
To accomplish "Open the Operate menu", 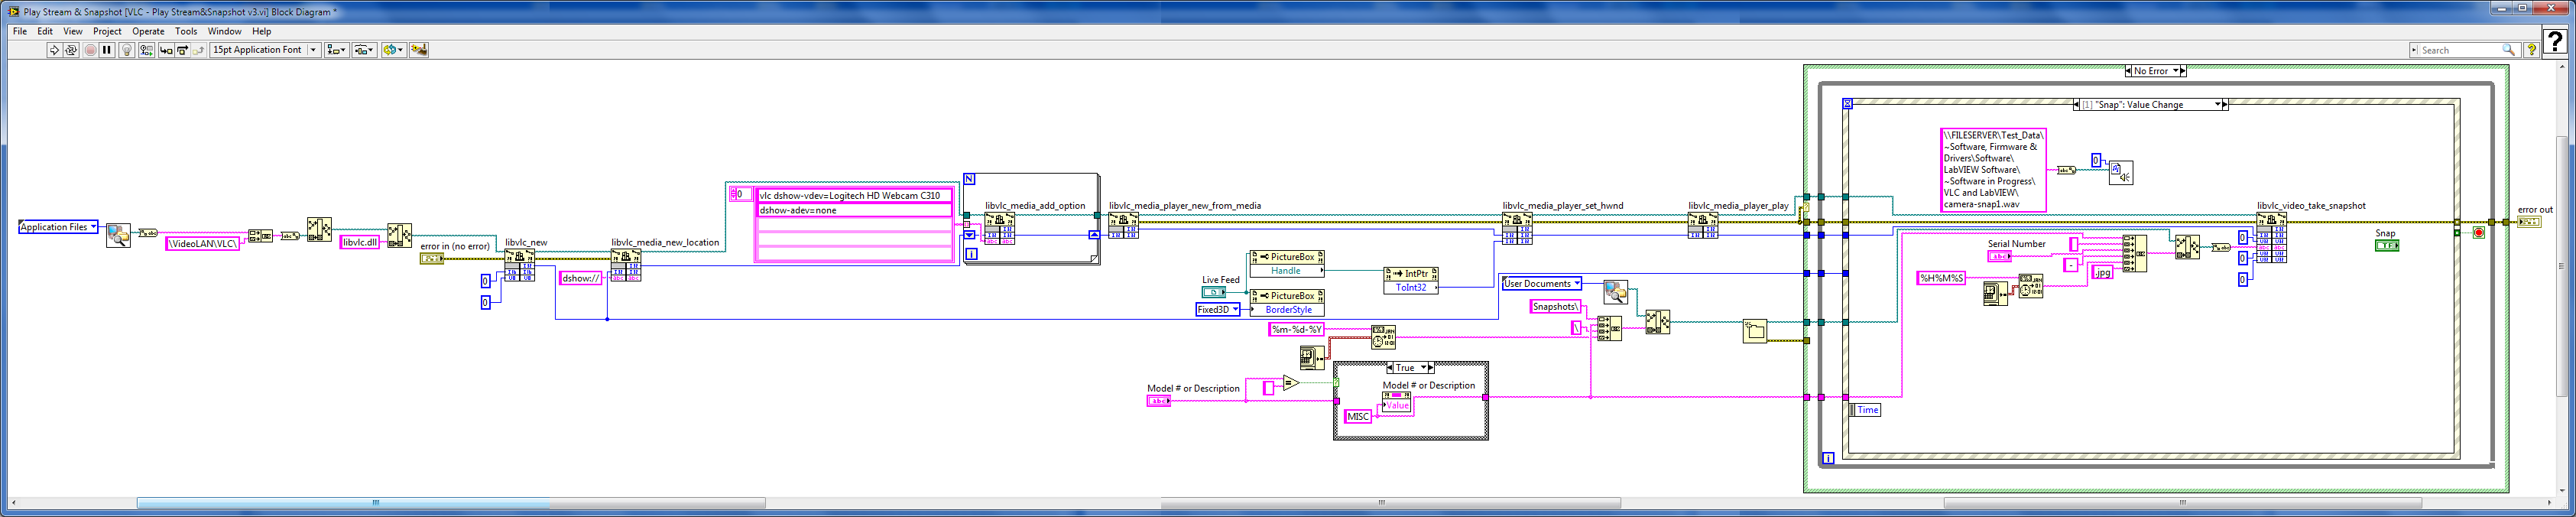I will click(148, 31).
